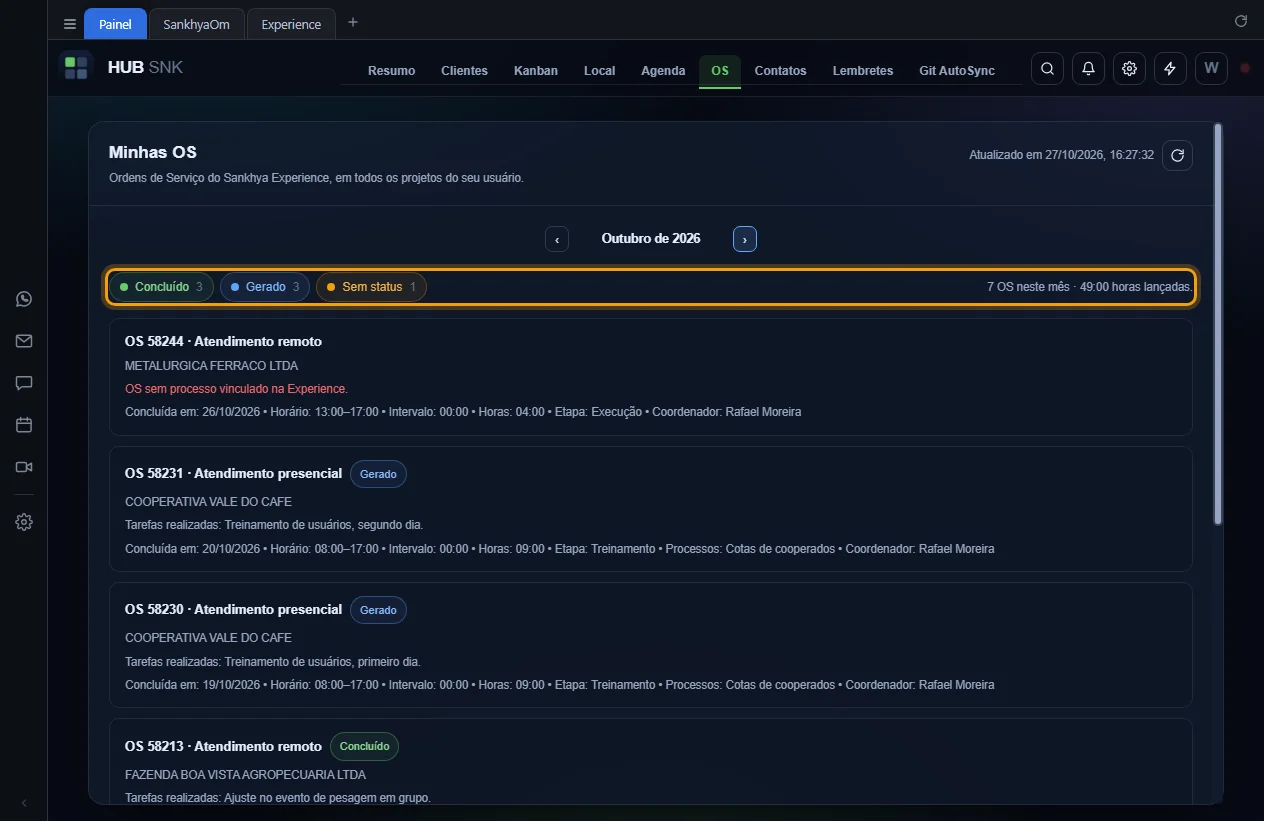Toggle the Gerado status filter
The height and width of the screenshot is (821, 1264).
(x=265, y=287)
